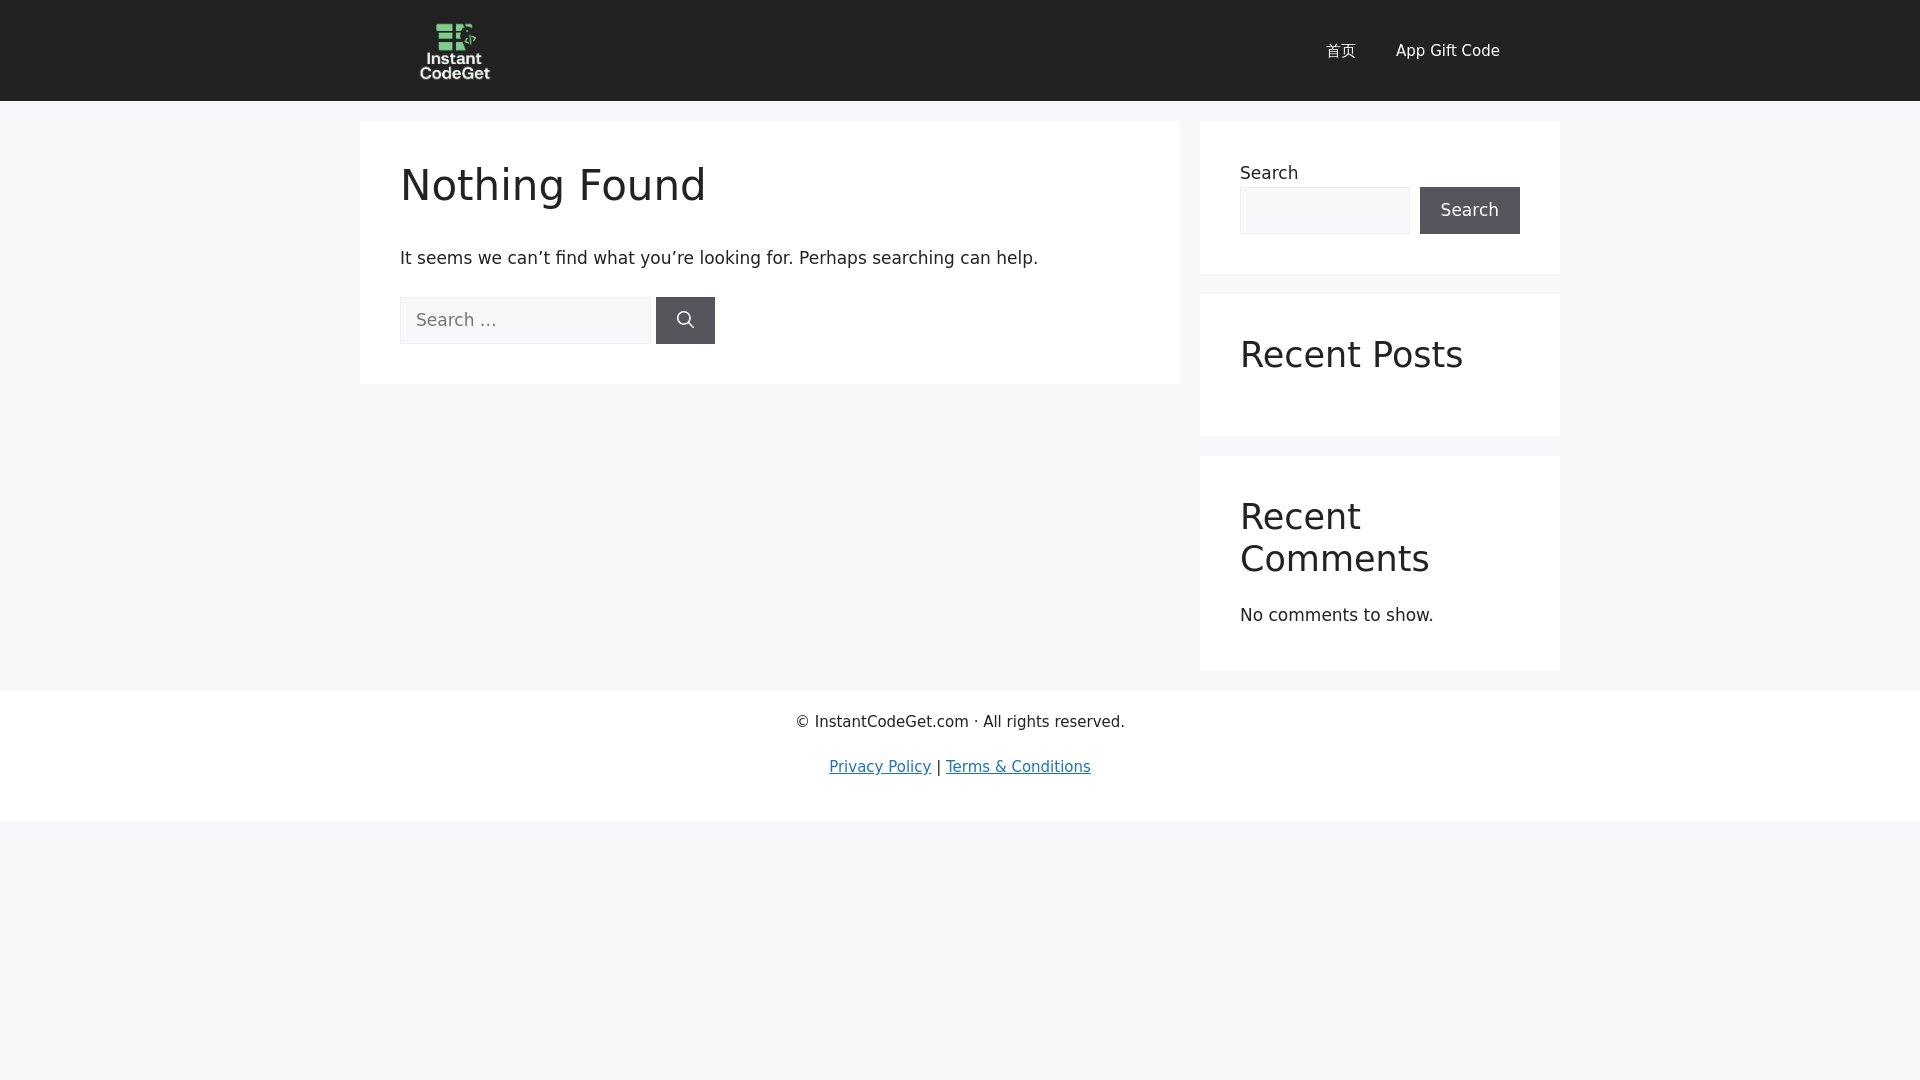The height and width of the screenshot is (1080, 1920).
Task: Click the sidebar 'Search' label above input
Action: click(1268, 173)
